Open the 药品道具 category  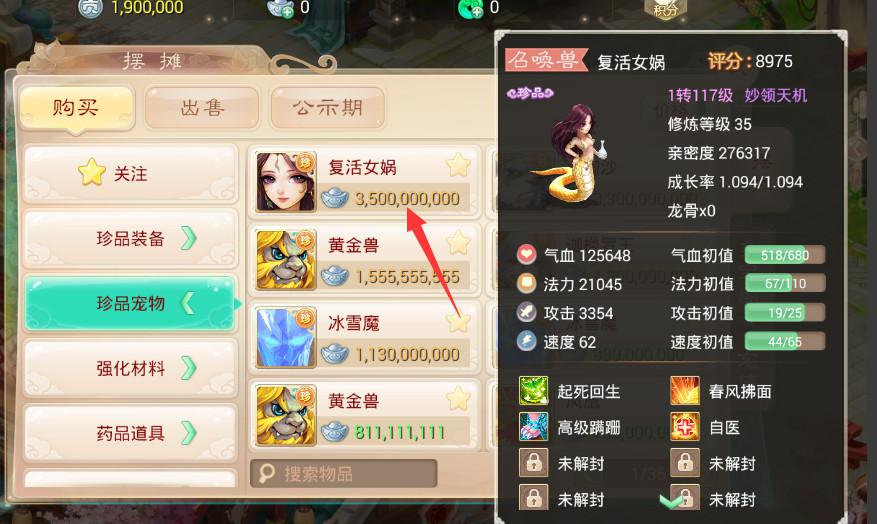(131, 433)
